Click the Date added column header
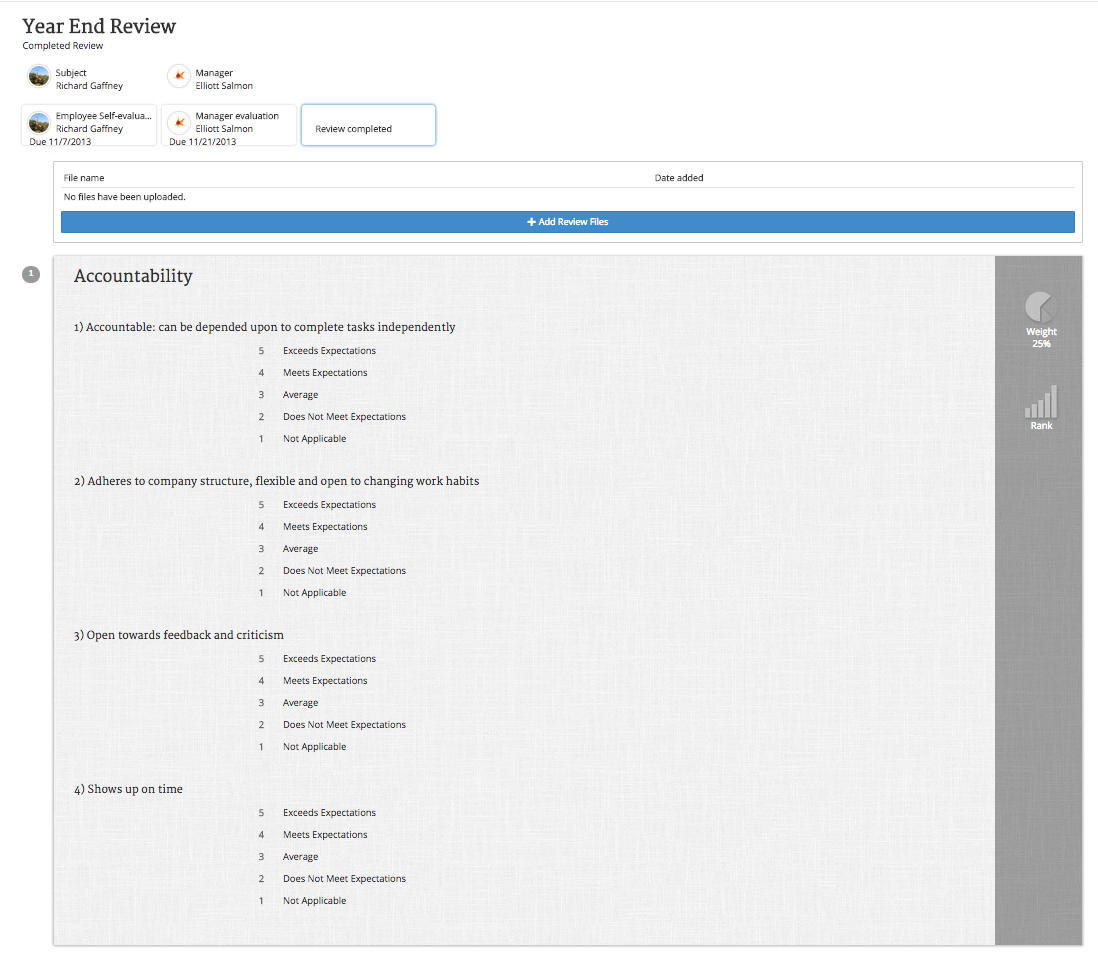Screen dimensions: 1098x960 coord(677,177)
